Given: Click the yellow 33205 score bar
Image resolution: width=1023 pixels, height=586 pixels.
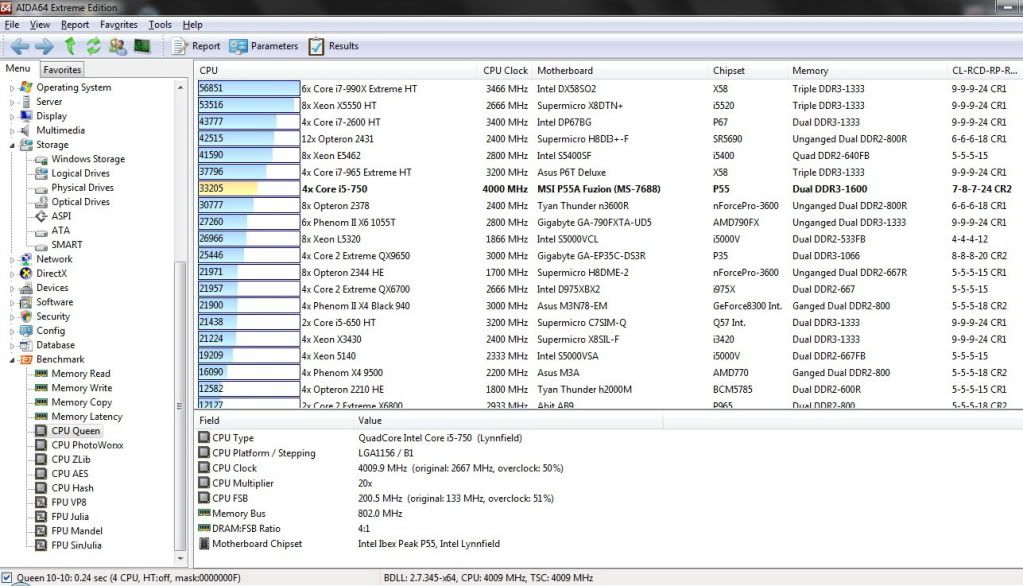Looking at the screenshot, I should click(x=249, y=189).
